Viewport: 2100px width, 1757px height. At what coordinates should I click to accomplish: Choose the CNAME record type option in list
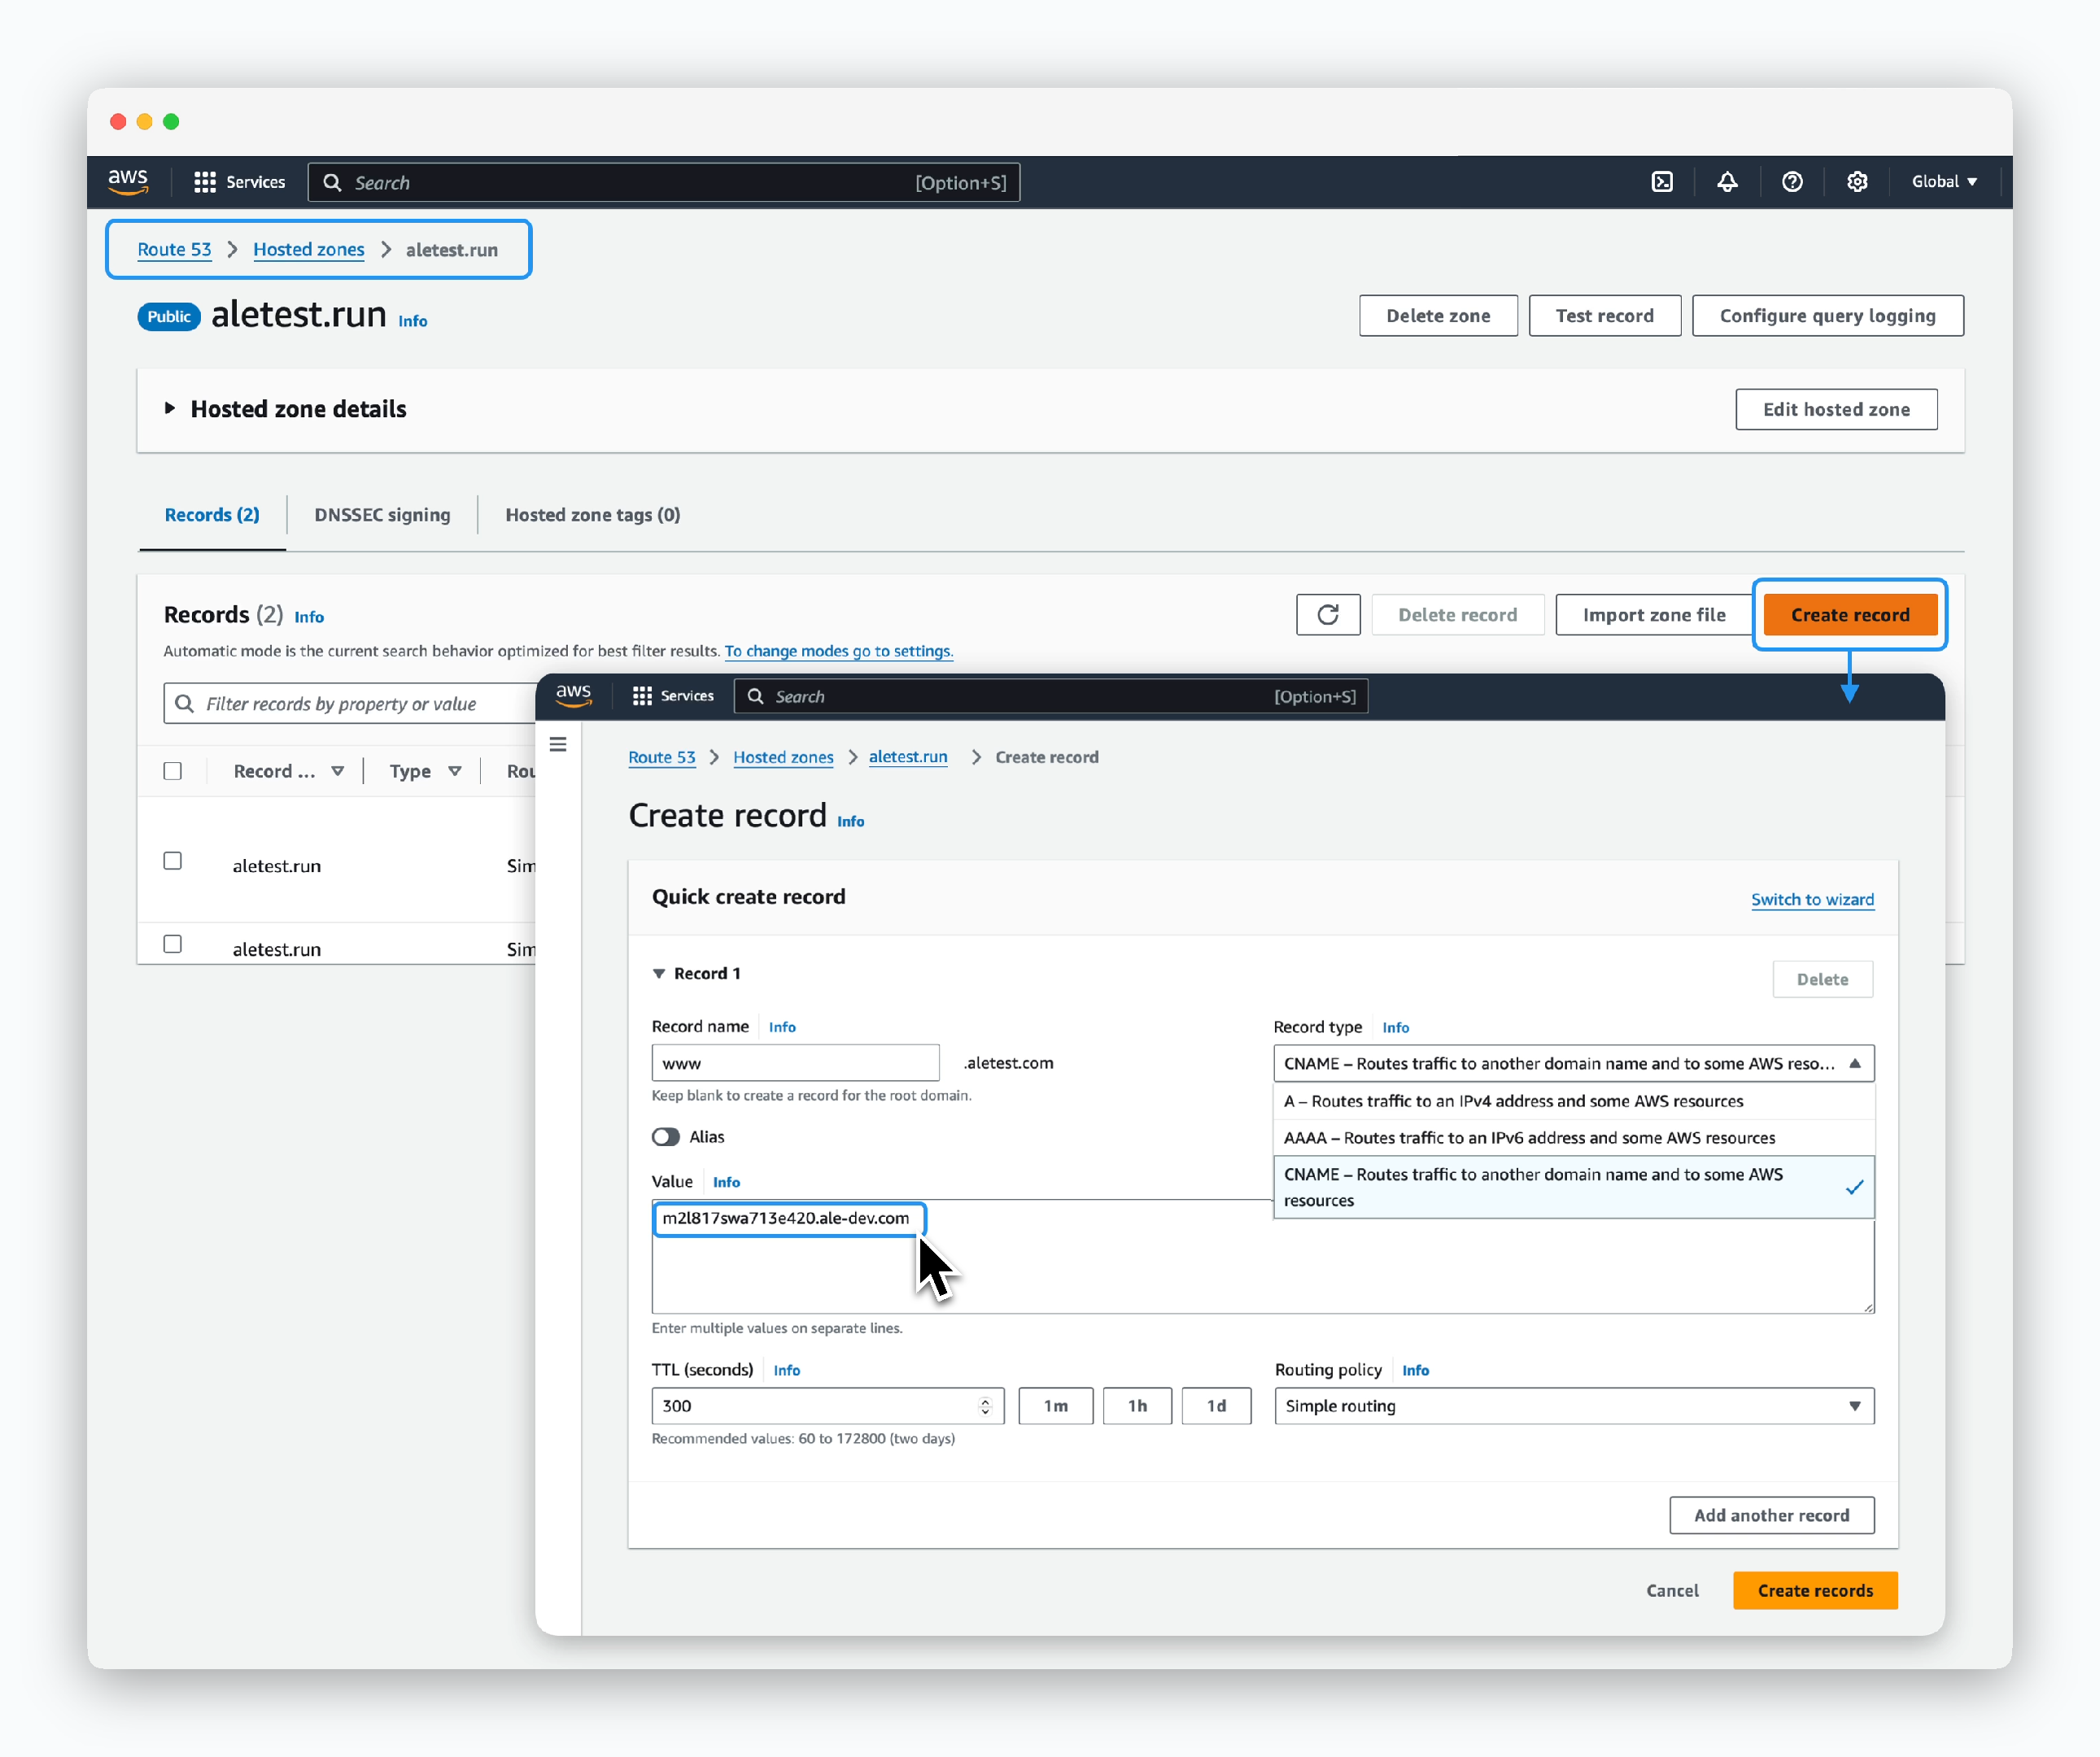coord(1573,1187)
